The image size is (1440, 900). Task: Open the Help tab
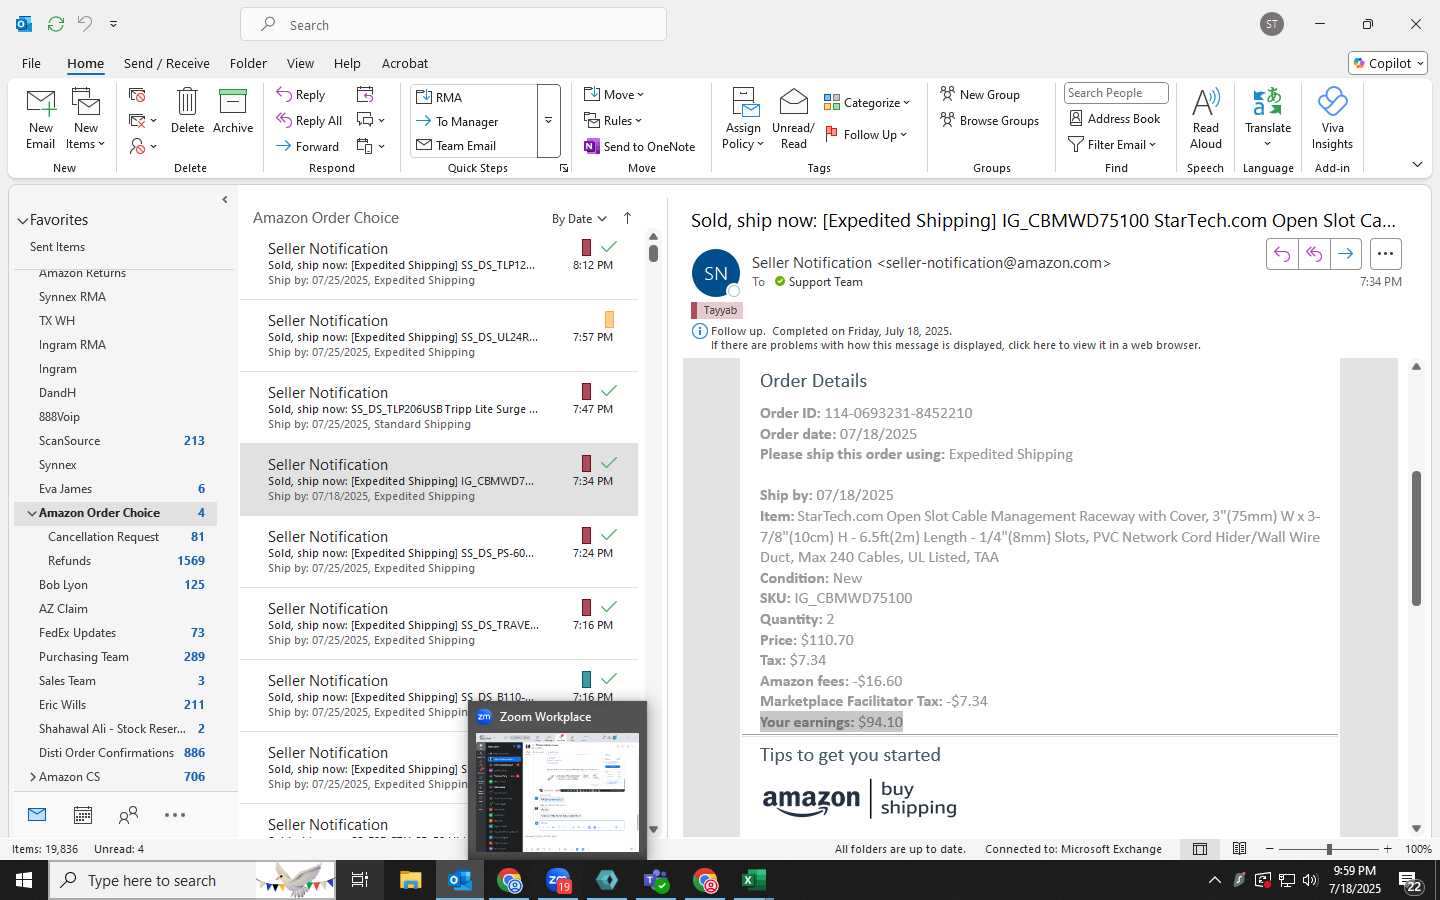[x=347, y=63]
